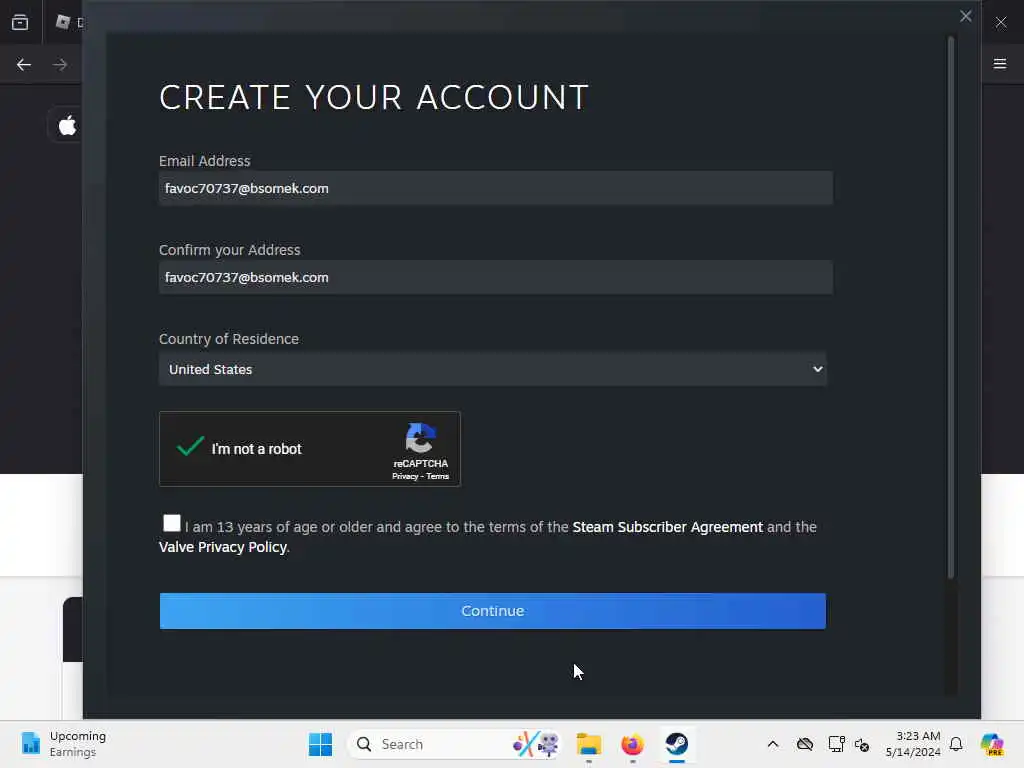This screenshot has width=1024, height=768.
Task: Show hidden system tray icons
Action: [773, 744]
